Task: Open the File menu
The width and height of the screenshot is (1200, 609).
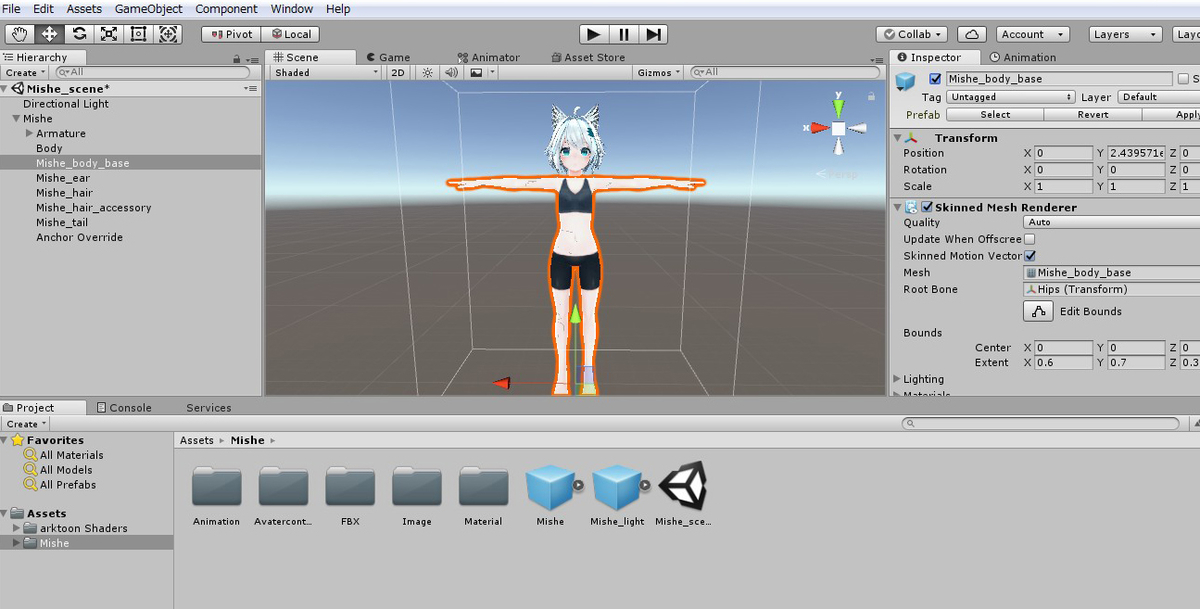Action: [12, 9]
